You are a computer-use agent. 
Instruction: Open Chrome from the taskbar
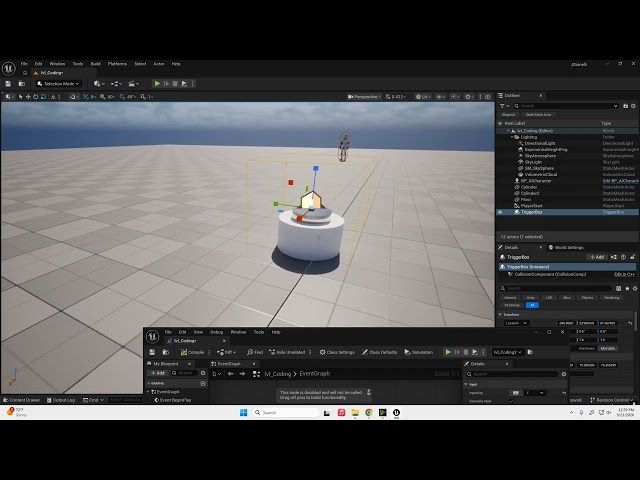coord(369,413)
